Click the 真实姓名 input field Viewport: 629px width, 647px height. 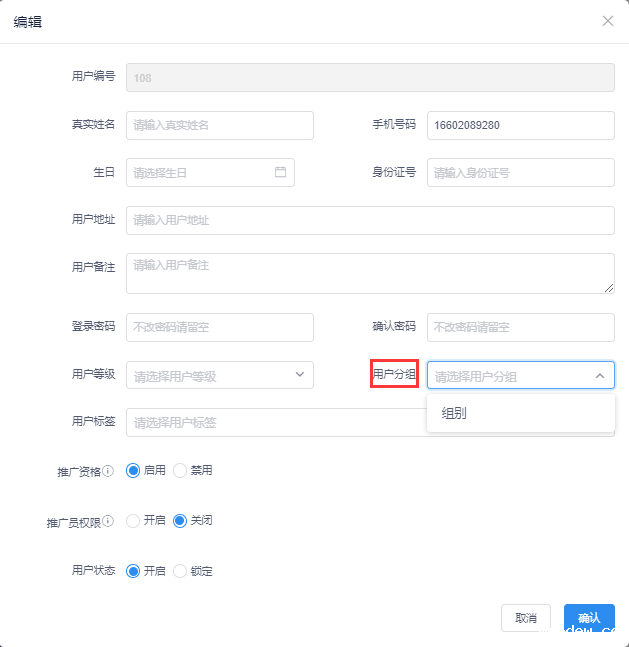(x=220, y=125)
